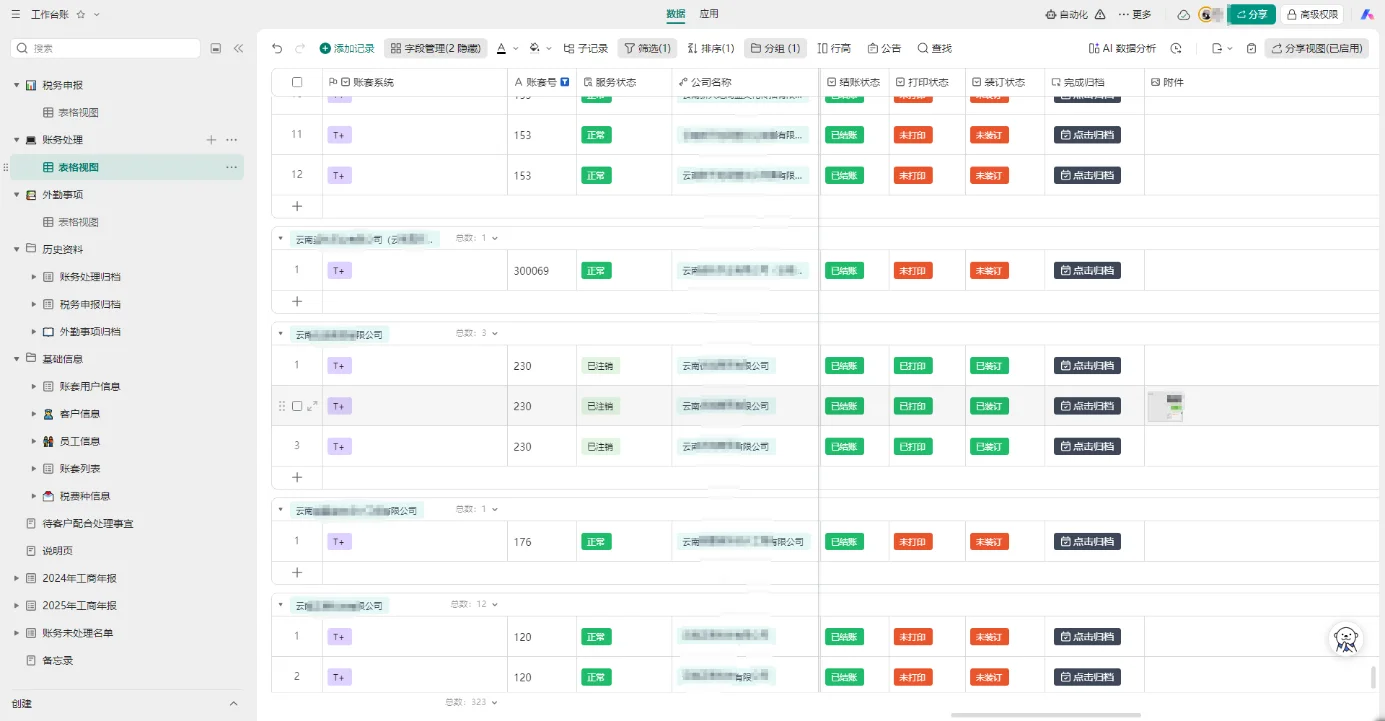The width and height of the screenshot is (1385, 721).
Task: Click the horizontal scrollbar at the table bottom
Action: pyautogui.click(x=1045, y=715)
